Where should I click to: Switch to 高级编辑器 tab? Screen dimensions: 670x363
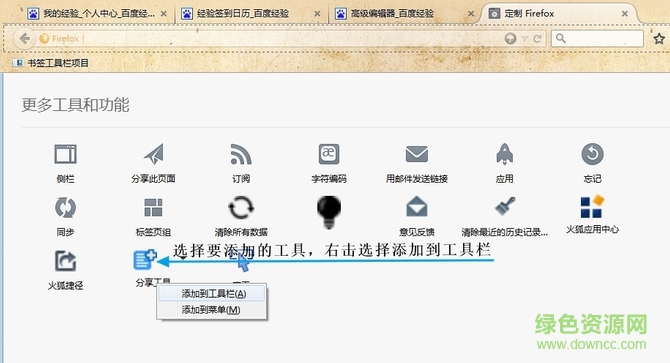tap(405, 14)
